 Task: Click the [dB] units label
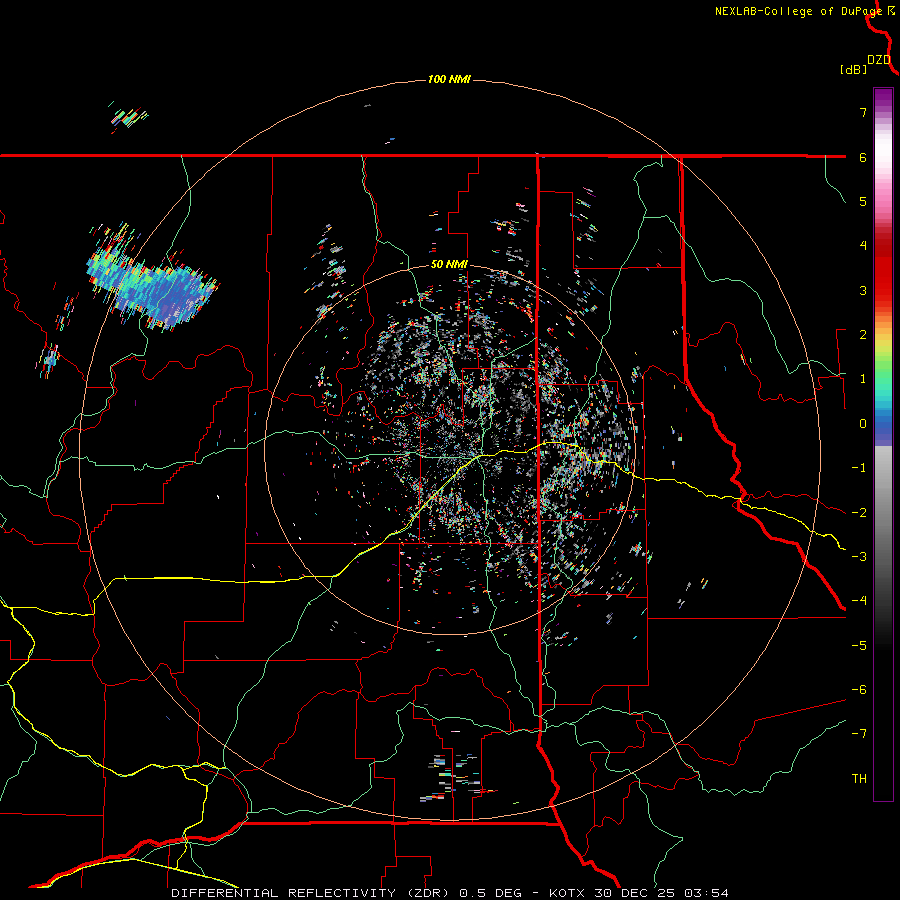pos(853,69)
